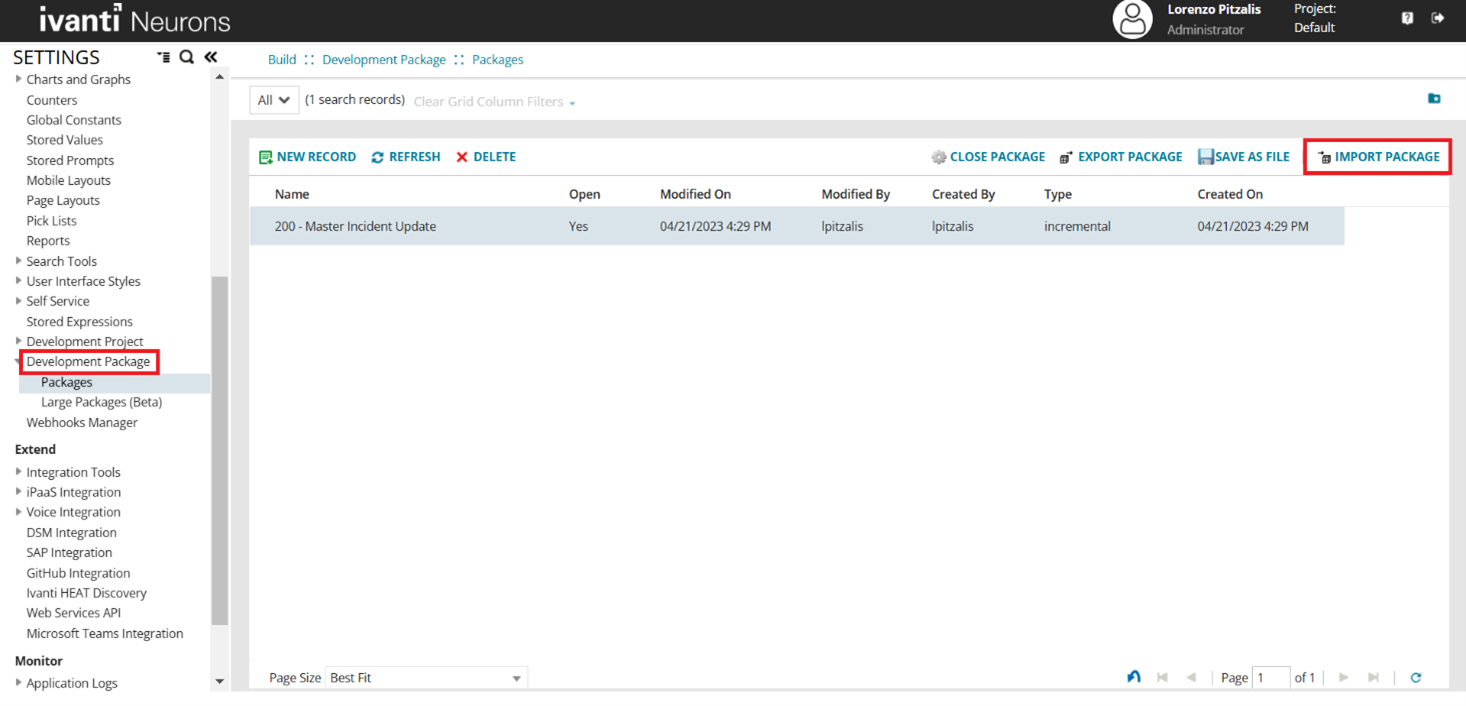
Task: Open the help icon in header
Action: (1407, 18)
